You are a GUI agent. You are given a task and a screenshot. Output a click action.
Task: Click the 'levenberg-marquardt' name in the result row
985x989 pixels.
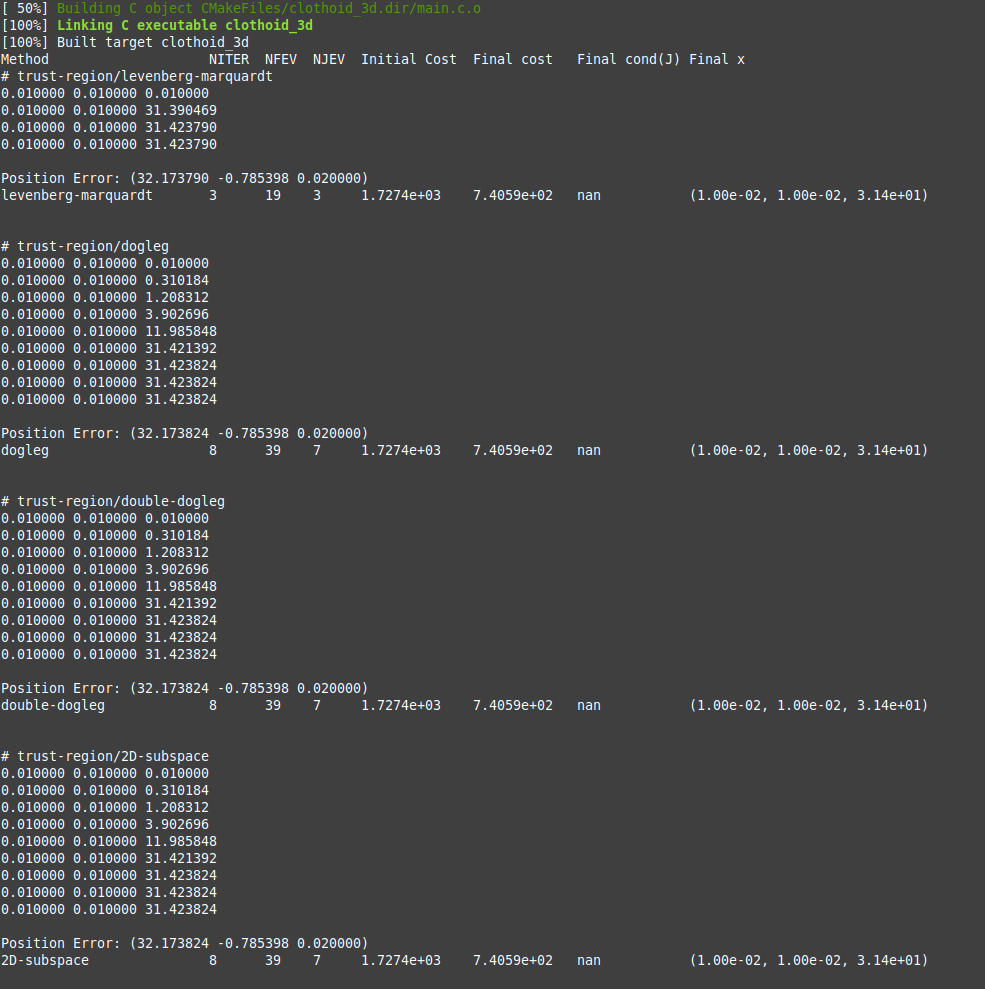click(x=77, y=196)
